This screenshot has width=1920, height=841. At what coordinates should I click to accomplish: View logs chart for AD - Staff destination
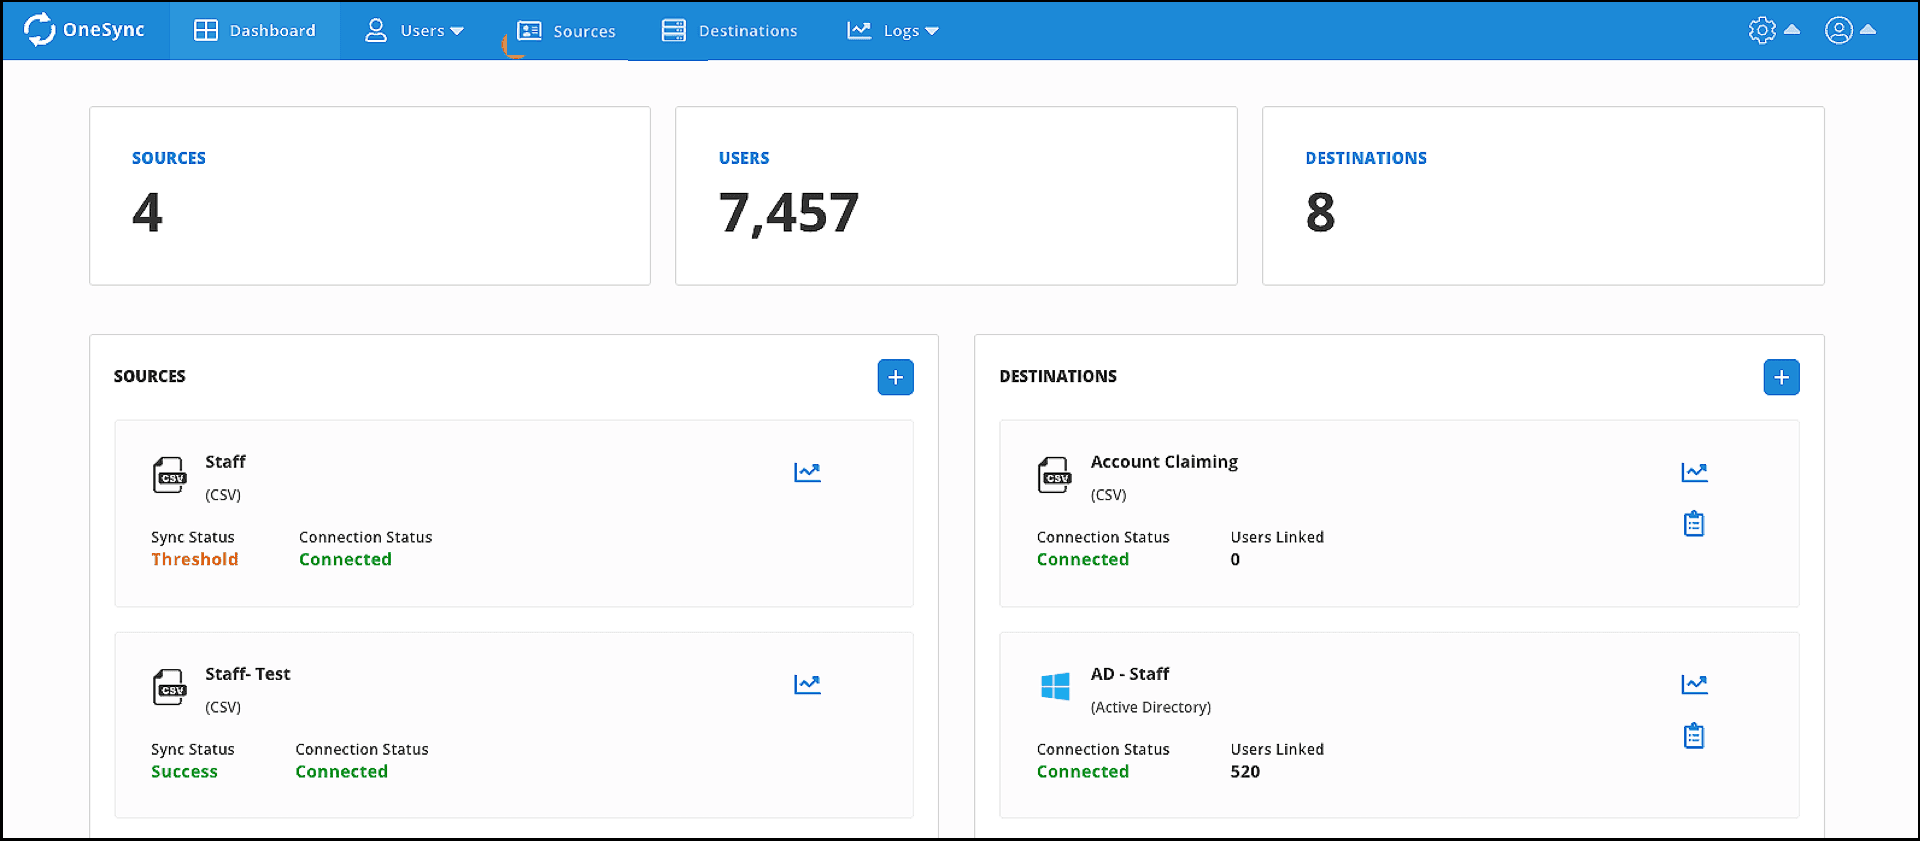(1694, 684)
